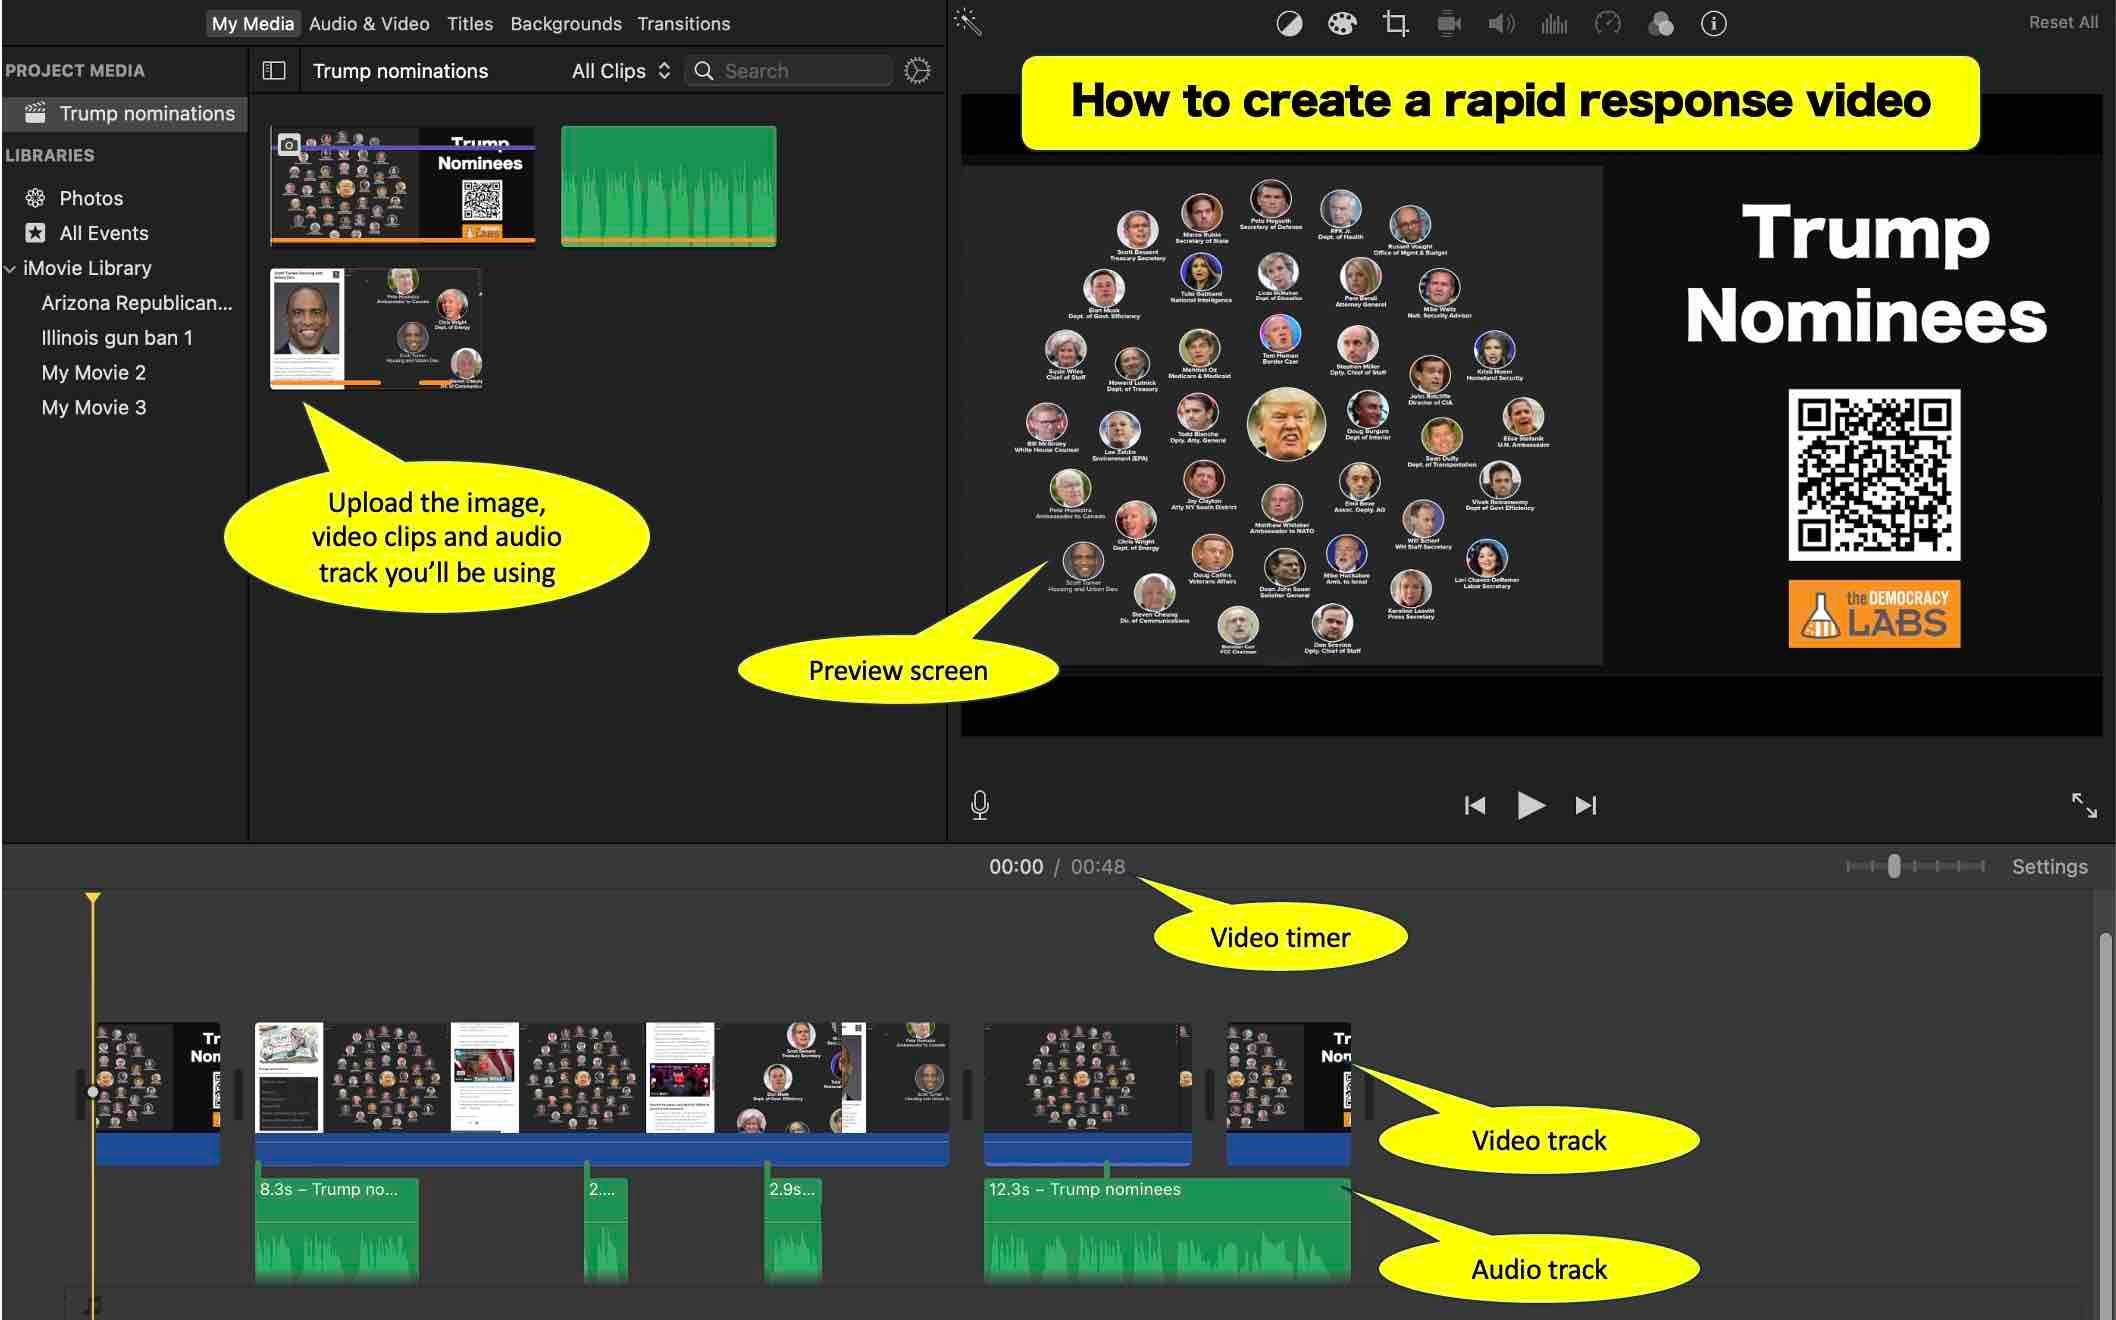Select My Movie 3 event
This screenshot has width=2116, height=1320.
[94, 408]
